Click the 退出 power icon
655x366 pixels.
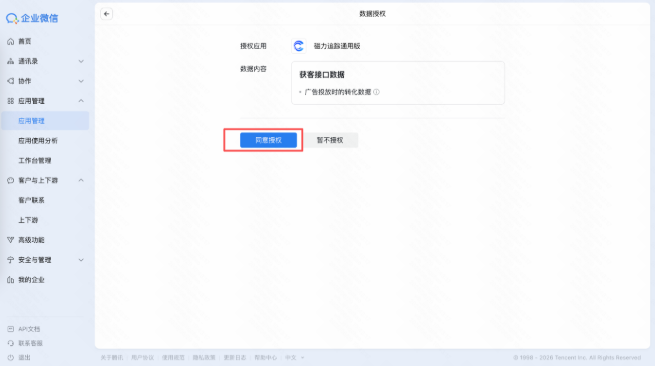point(10,358)
